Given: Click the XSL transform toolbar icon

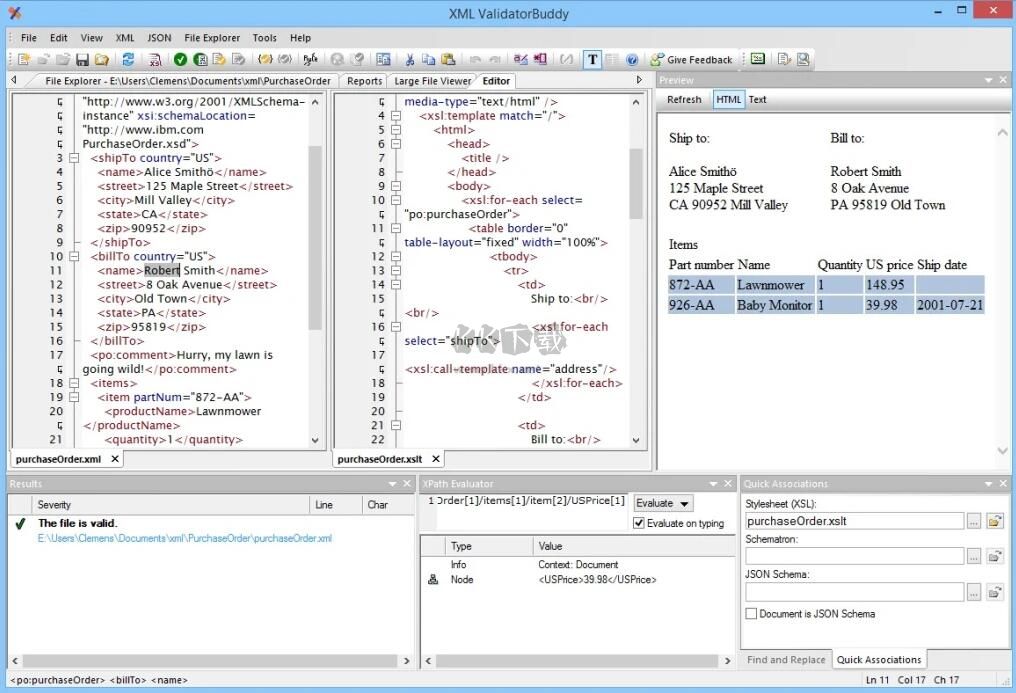Looking at the screenshot, I should pyautogui.click(x=155, y=60).
